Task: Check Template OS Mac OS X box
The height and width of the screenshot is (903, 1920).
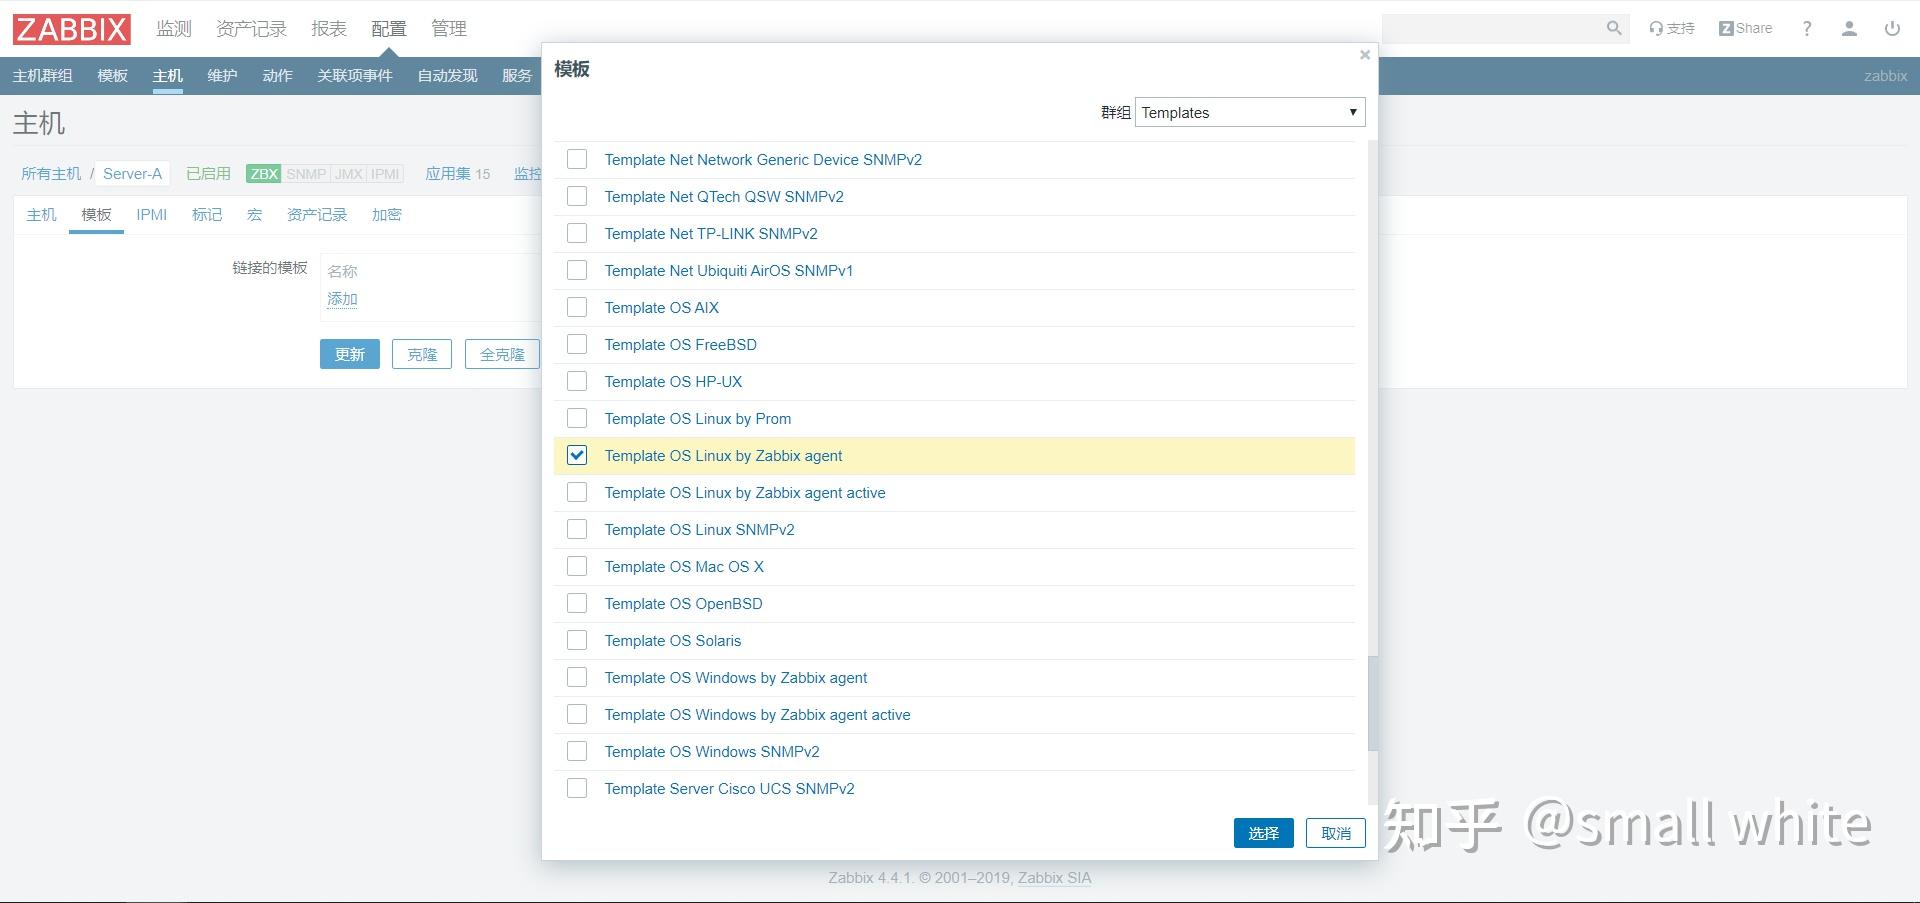Action: point(577,566)
